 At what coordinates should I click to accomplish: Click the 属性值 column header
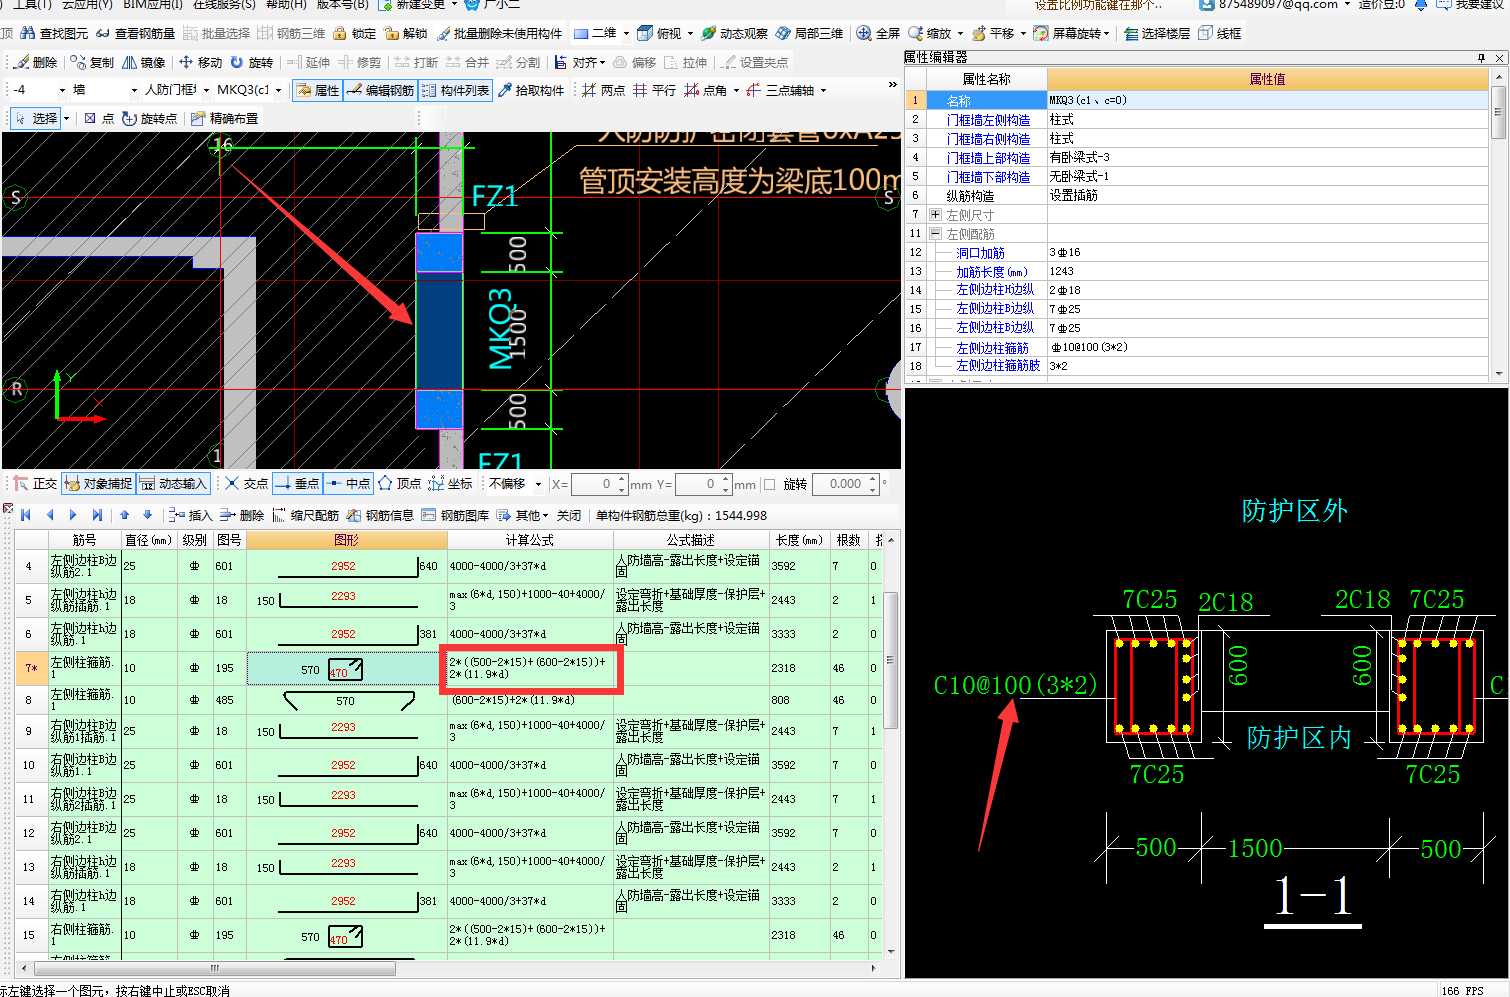tap(1267, 79)
